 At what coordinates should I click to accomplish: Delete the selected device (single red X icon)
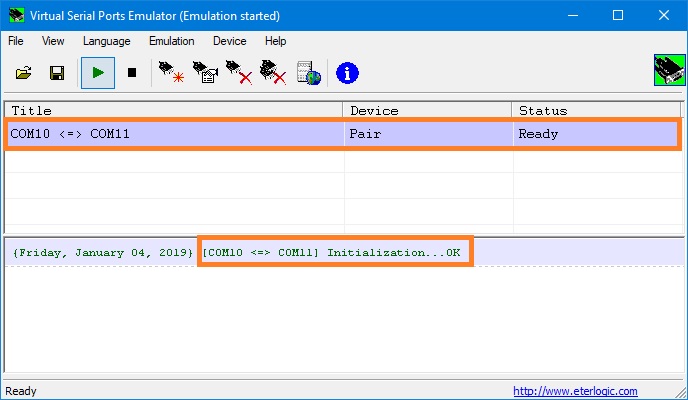click(239, 72)
